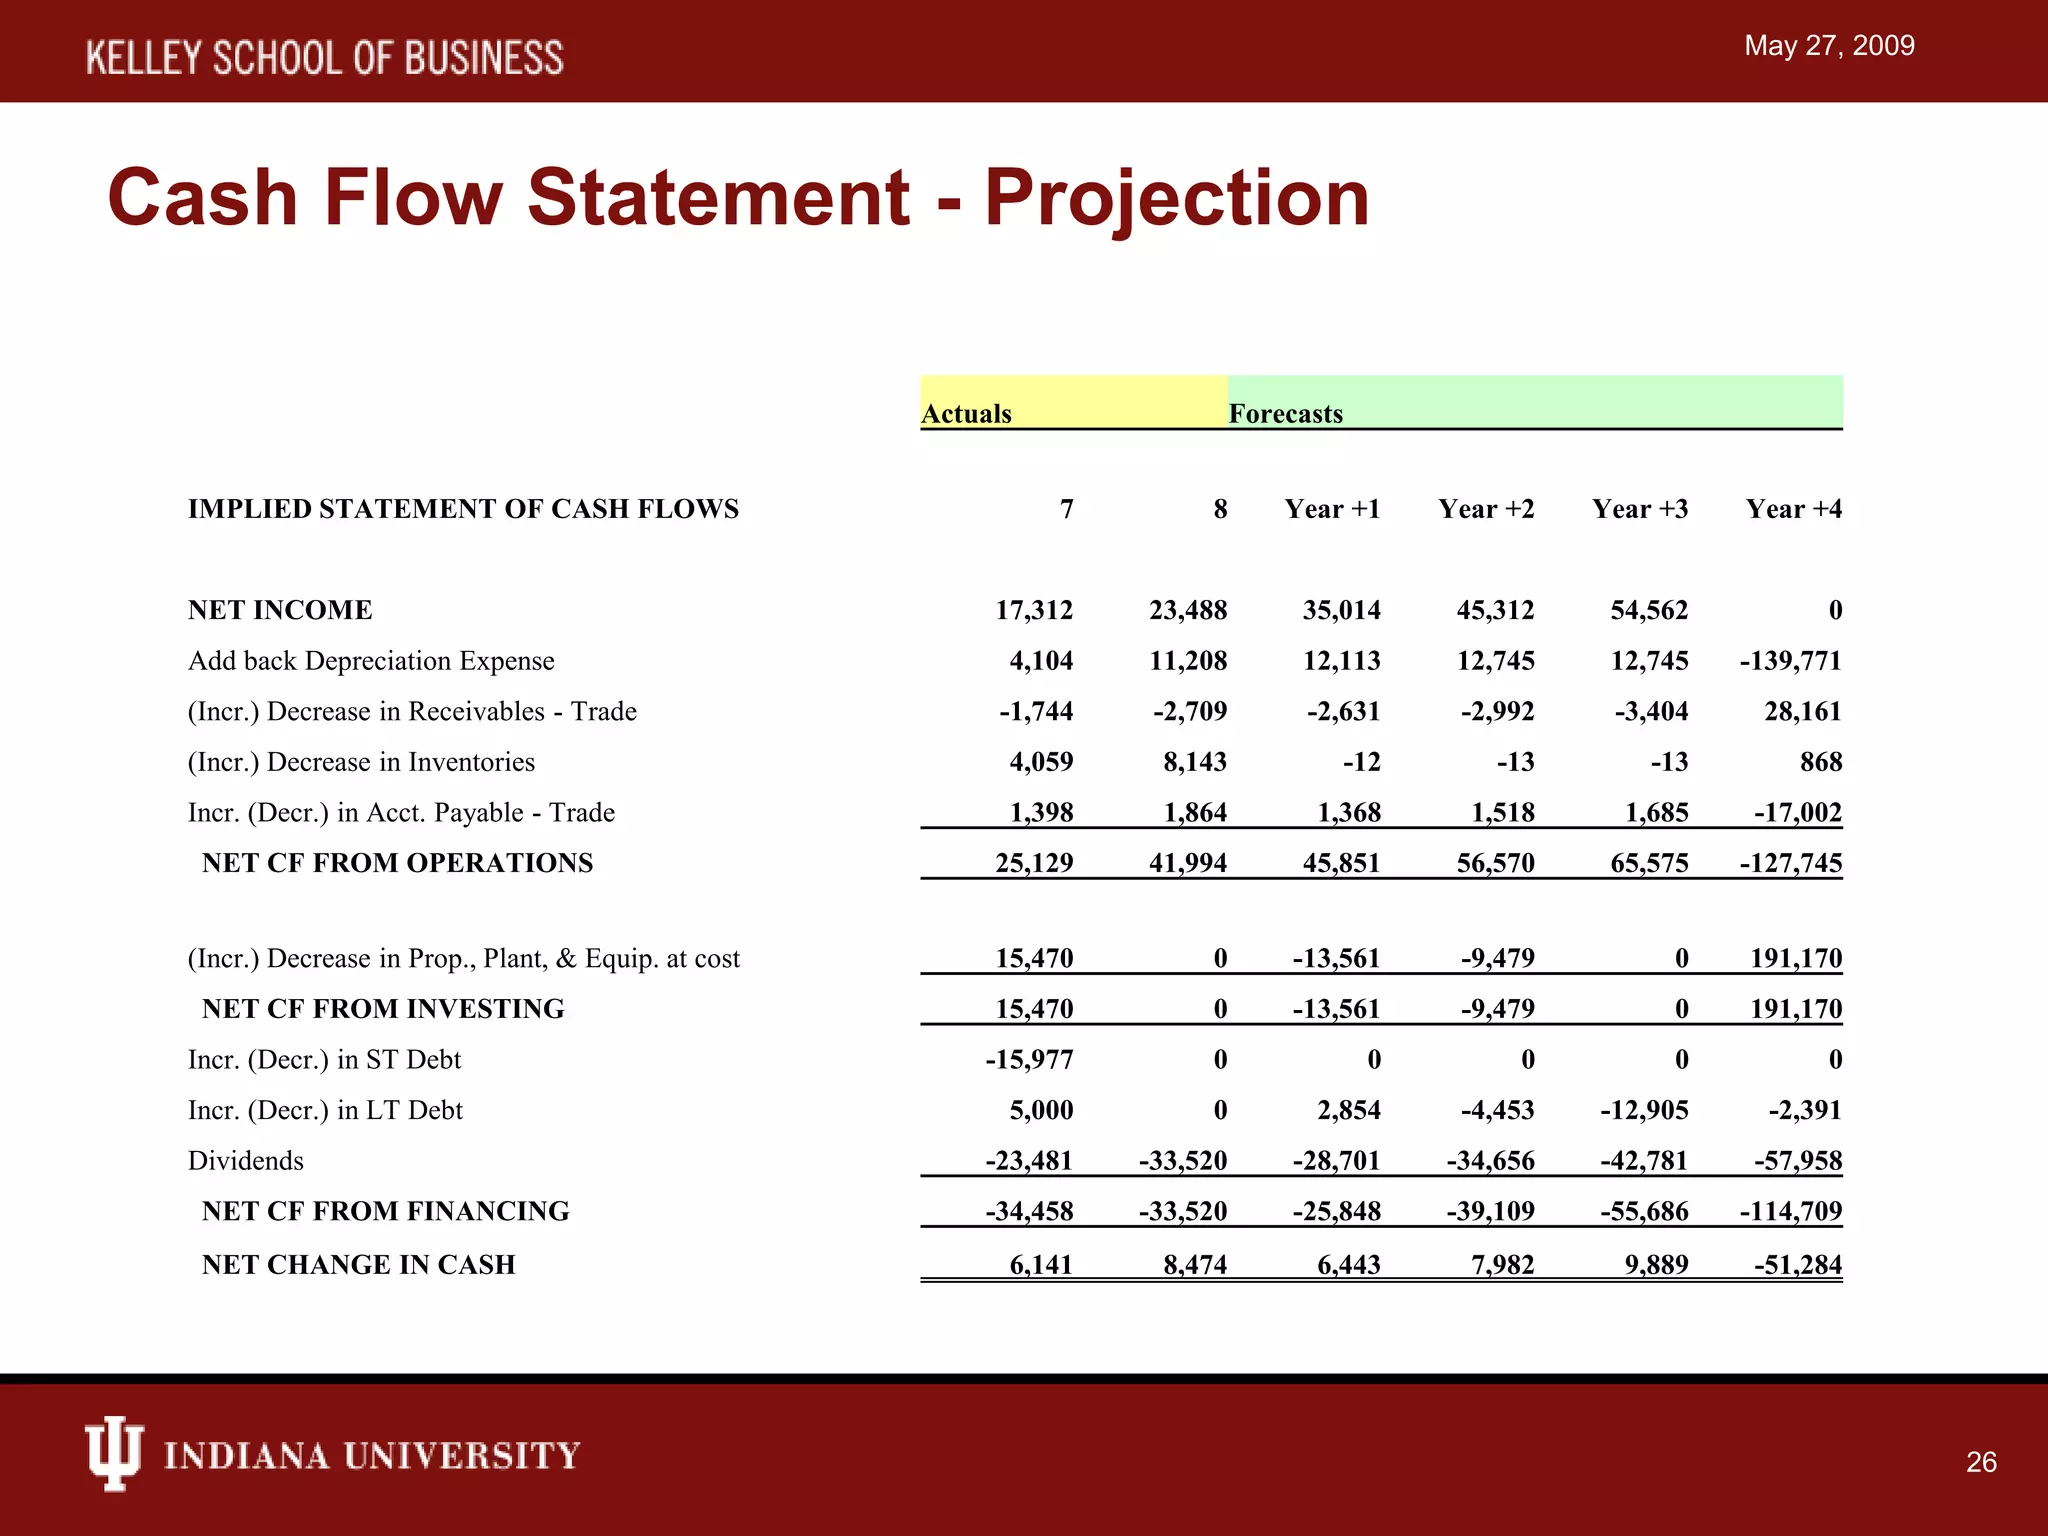
Task: Click dividends value -57,958
Action: (x=1798, y=1161)
